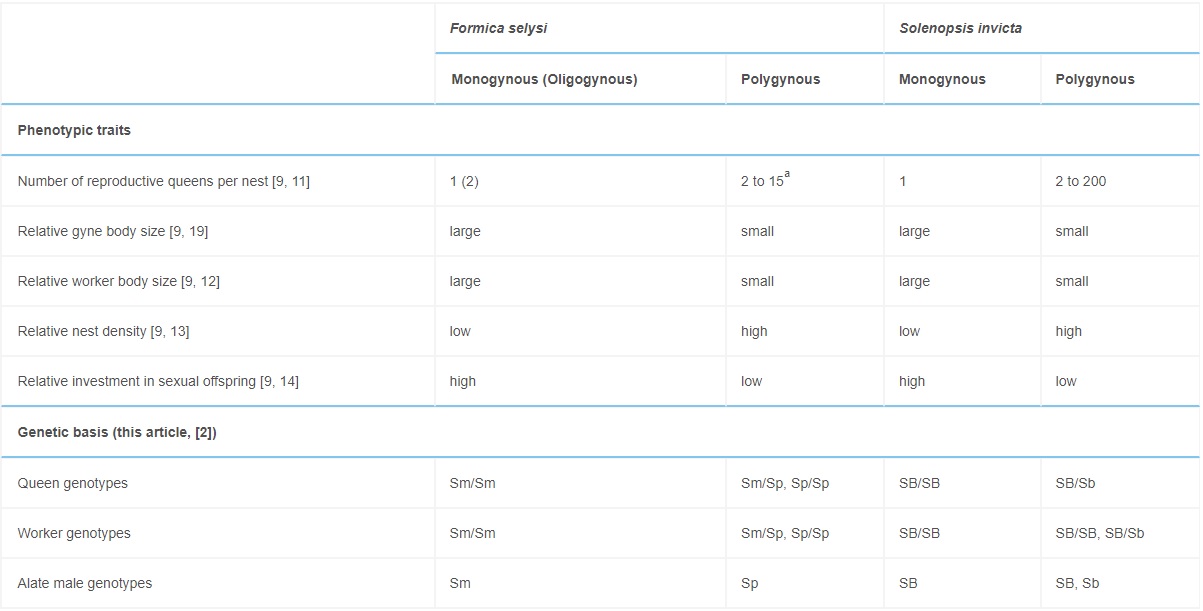Viewport: 1203px width, 611px height.
Task: Click the Worker genotypes row label
Action: pyautogui.click(x=74, y=533)
